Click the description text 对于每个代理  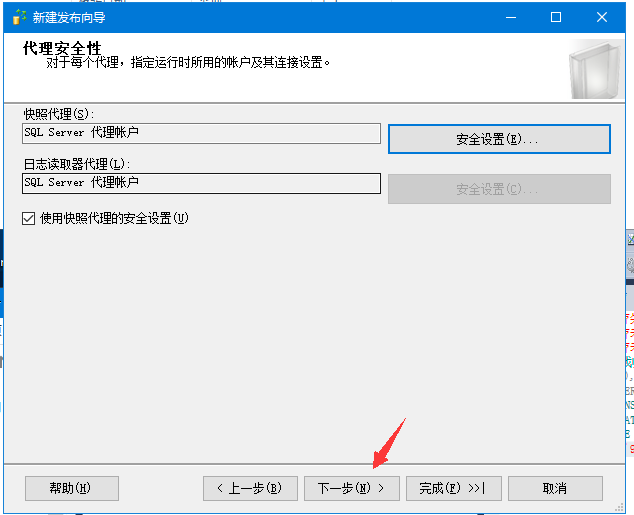[x=188, y=63]
